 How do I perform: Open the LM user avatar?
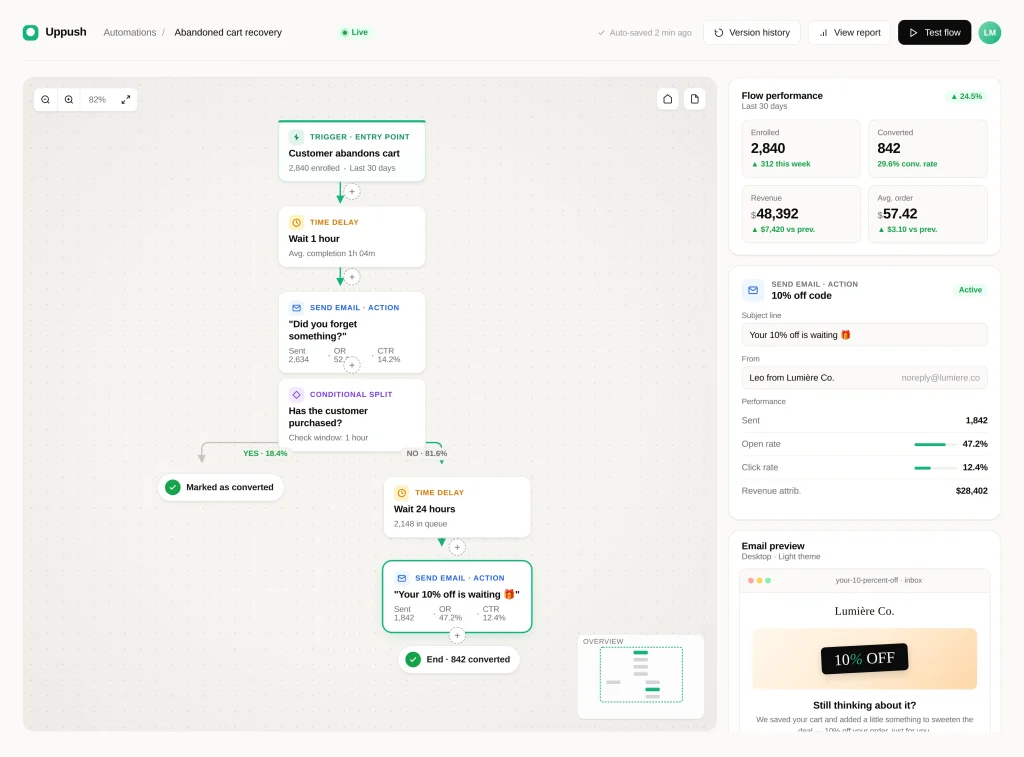tap(989, 33)
